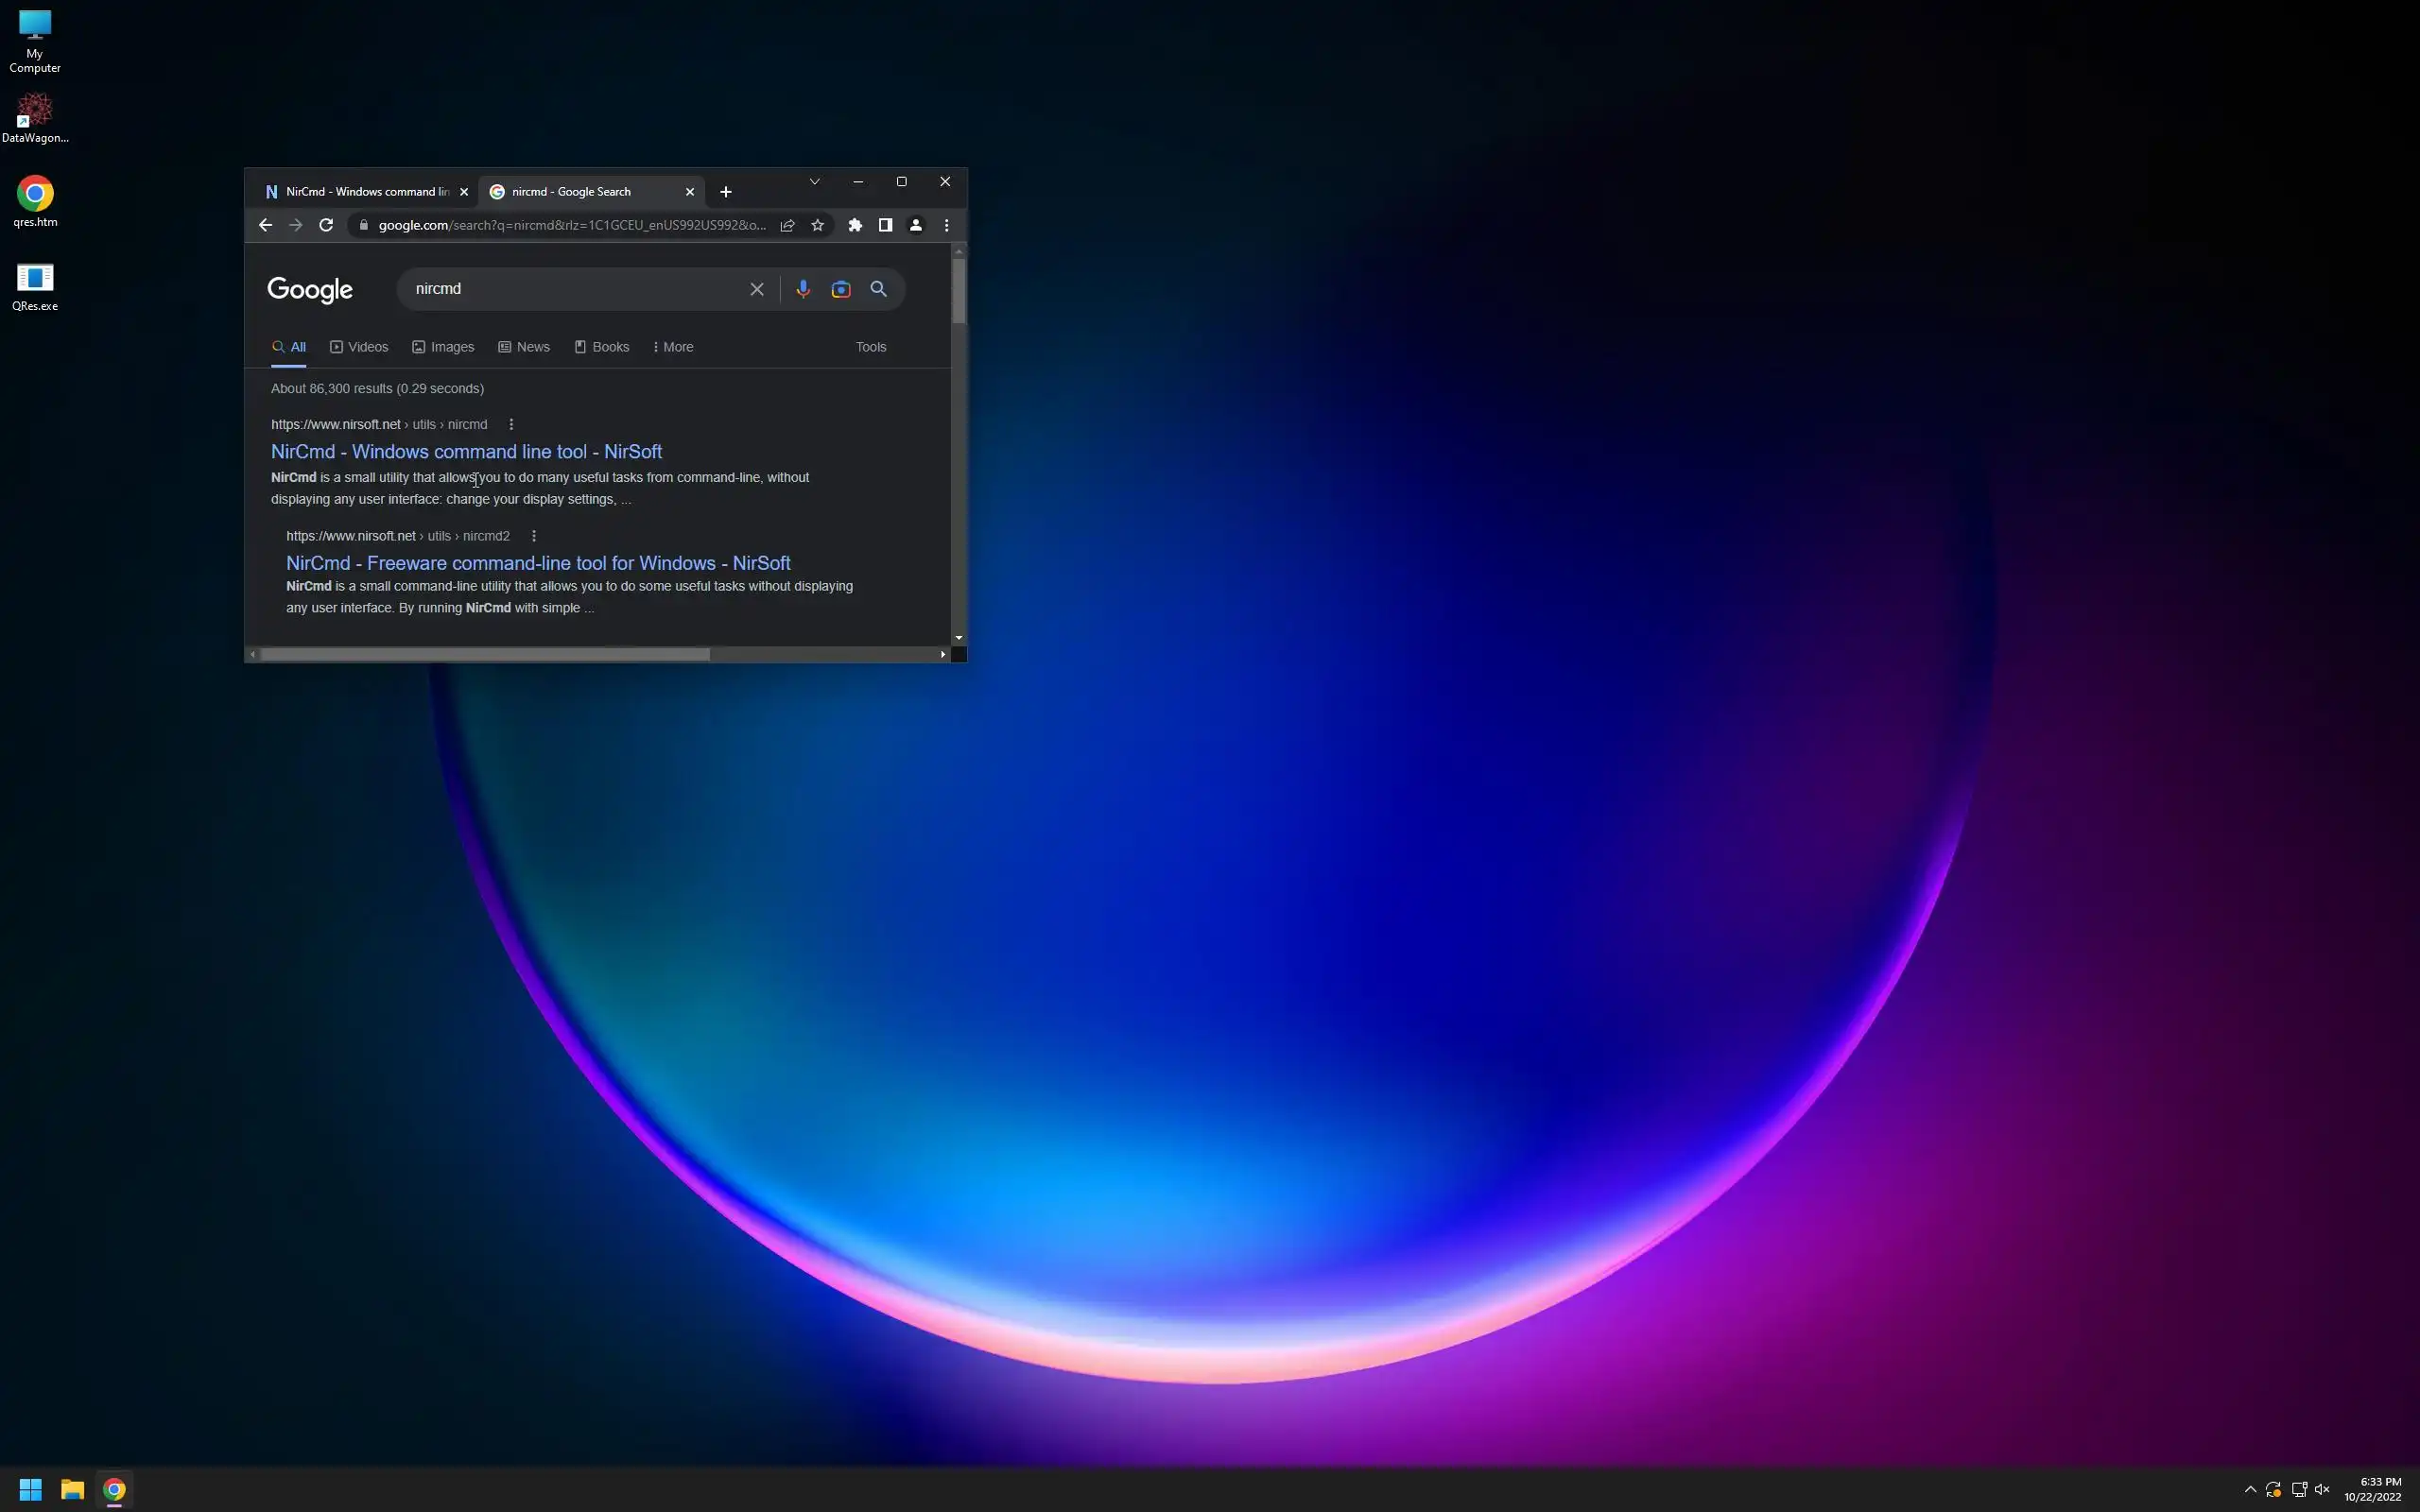Click the share this page icon
2420x1512 pixels.
point(788,225)
